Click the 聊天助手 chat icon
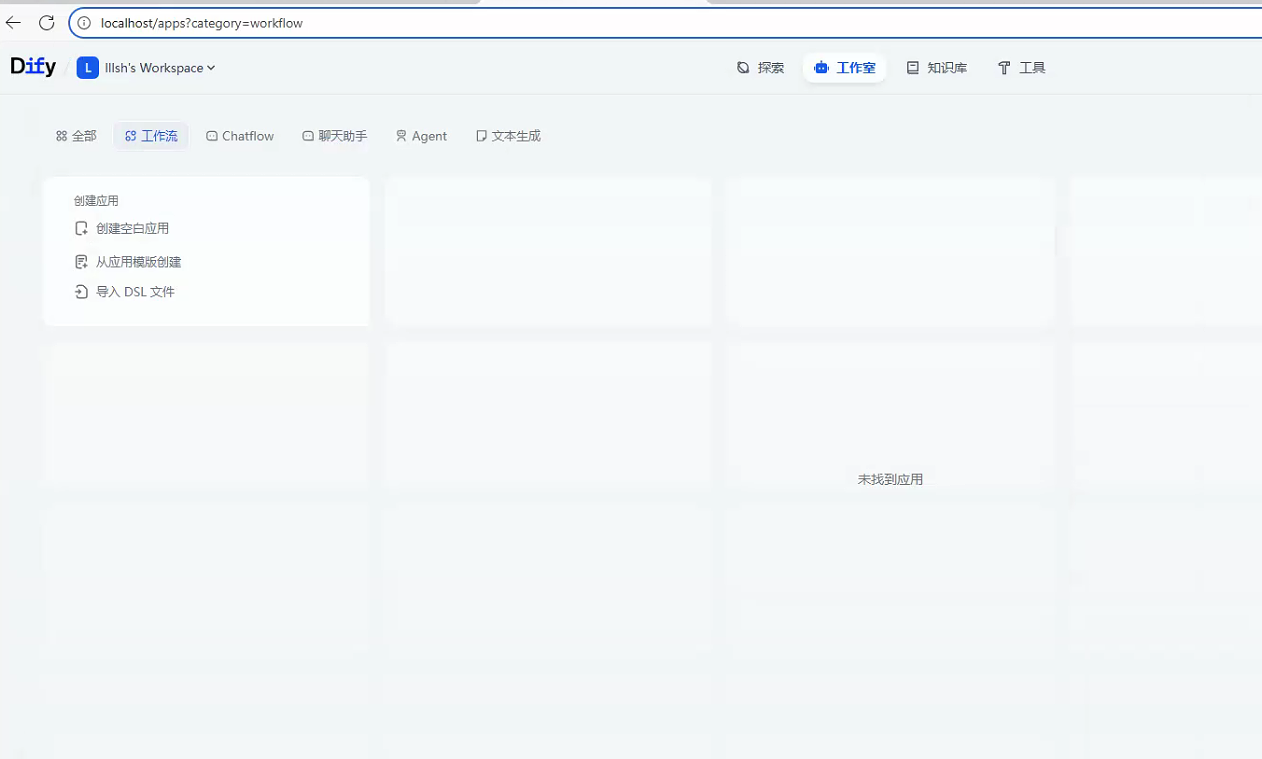This screenshot has height=759, width=1262. [308, 136]
